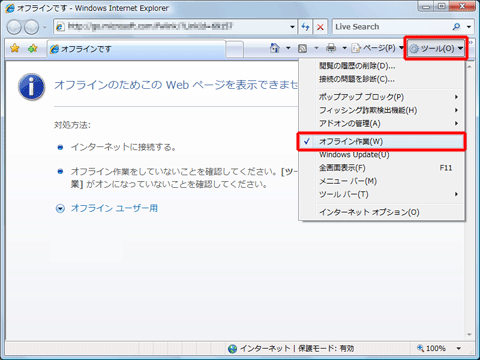Expand the print options dropdown arrow
The height and width of the screenshot is (360, 480).
click(x=344, y=49)
